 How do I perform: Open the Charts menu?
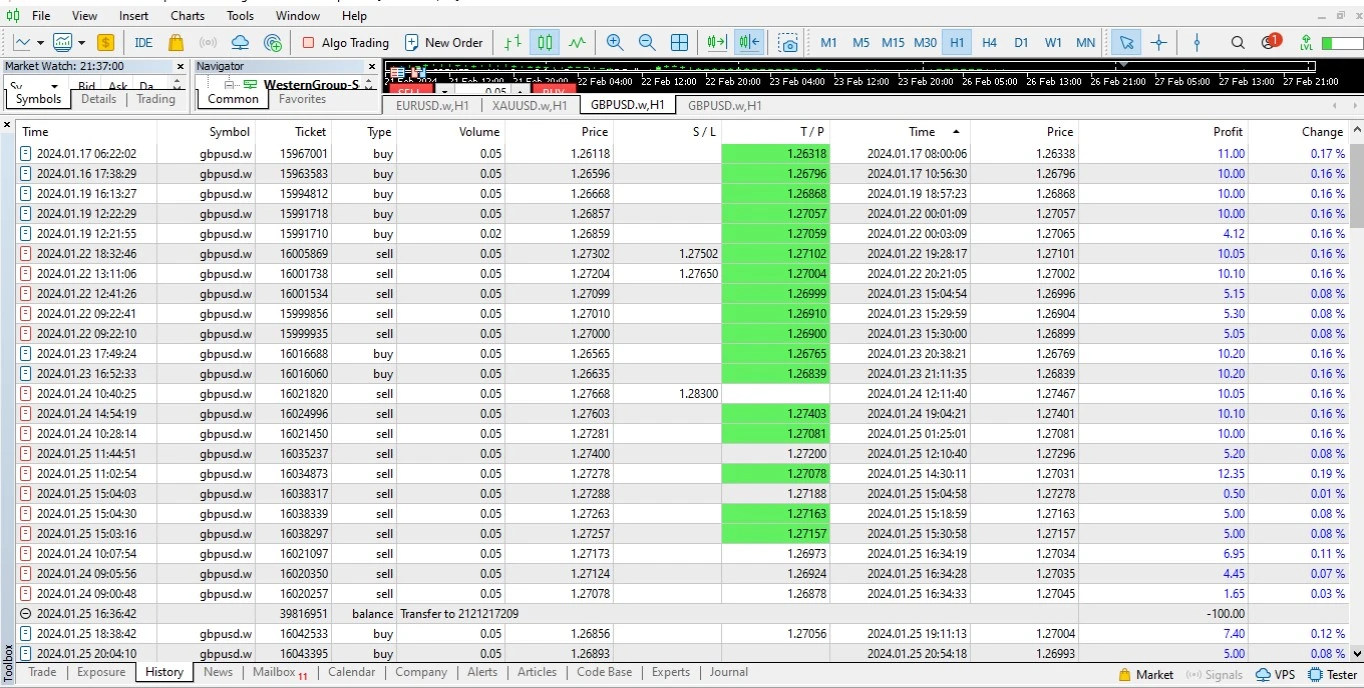(187, 15)
